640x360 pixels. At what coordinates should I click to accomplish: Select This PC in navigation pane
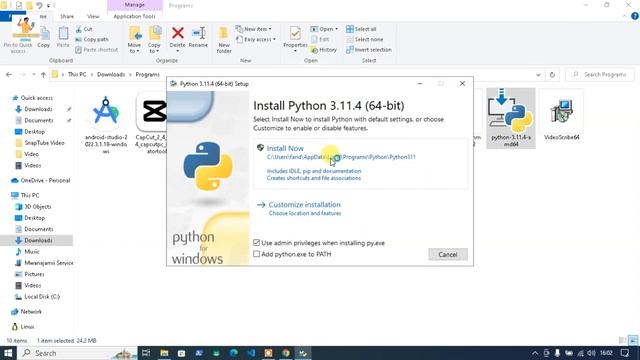pyautogui.click(x=30, y=195)
